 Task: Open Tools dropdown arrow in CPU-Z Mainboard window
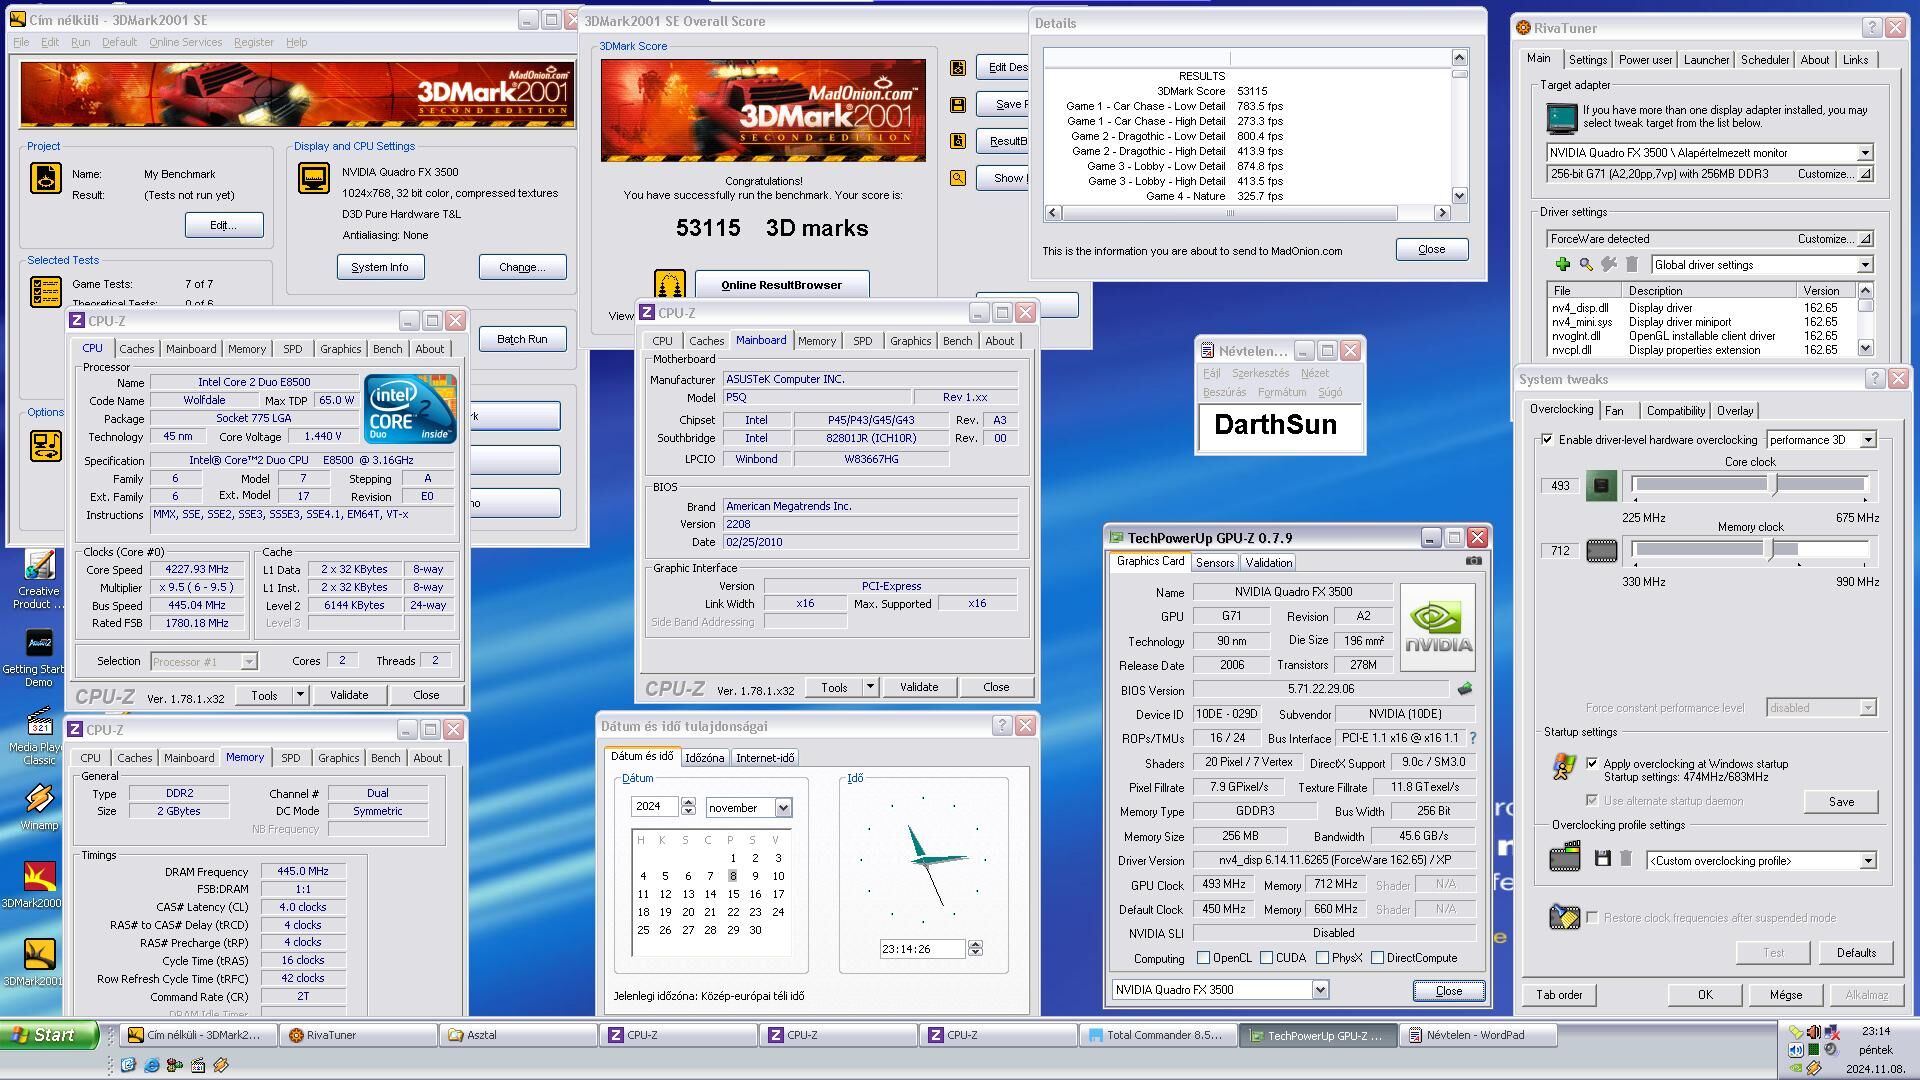coord(870,687)
